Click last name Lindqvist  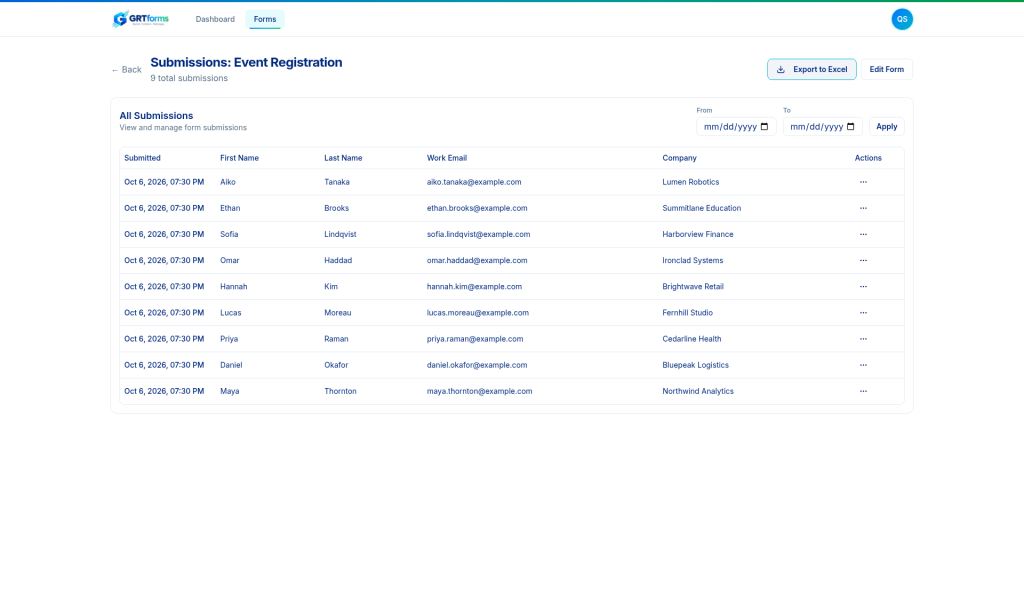point(340,234)
